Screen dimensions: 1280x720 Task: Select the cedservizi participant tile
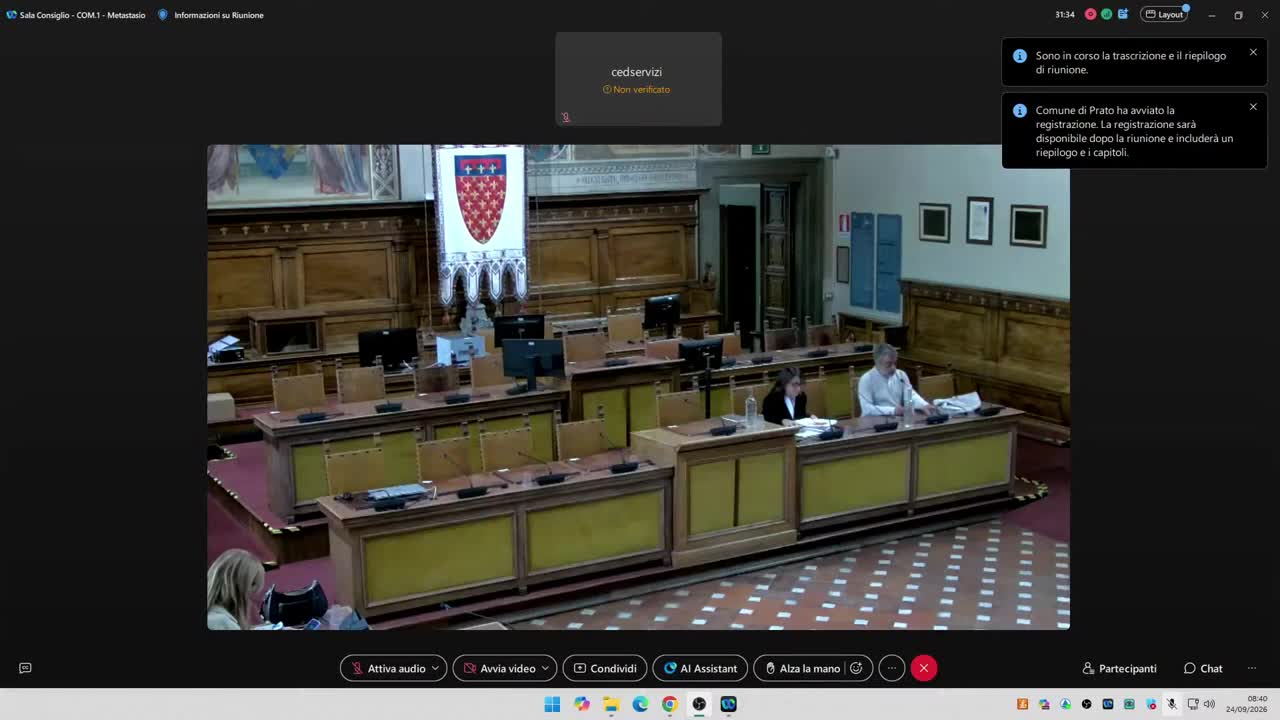638,79
